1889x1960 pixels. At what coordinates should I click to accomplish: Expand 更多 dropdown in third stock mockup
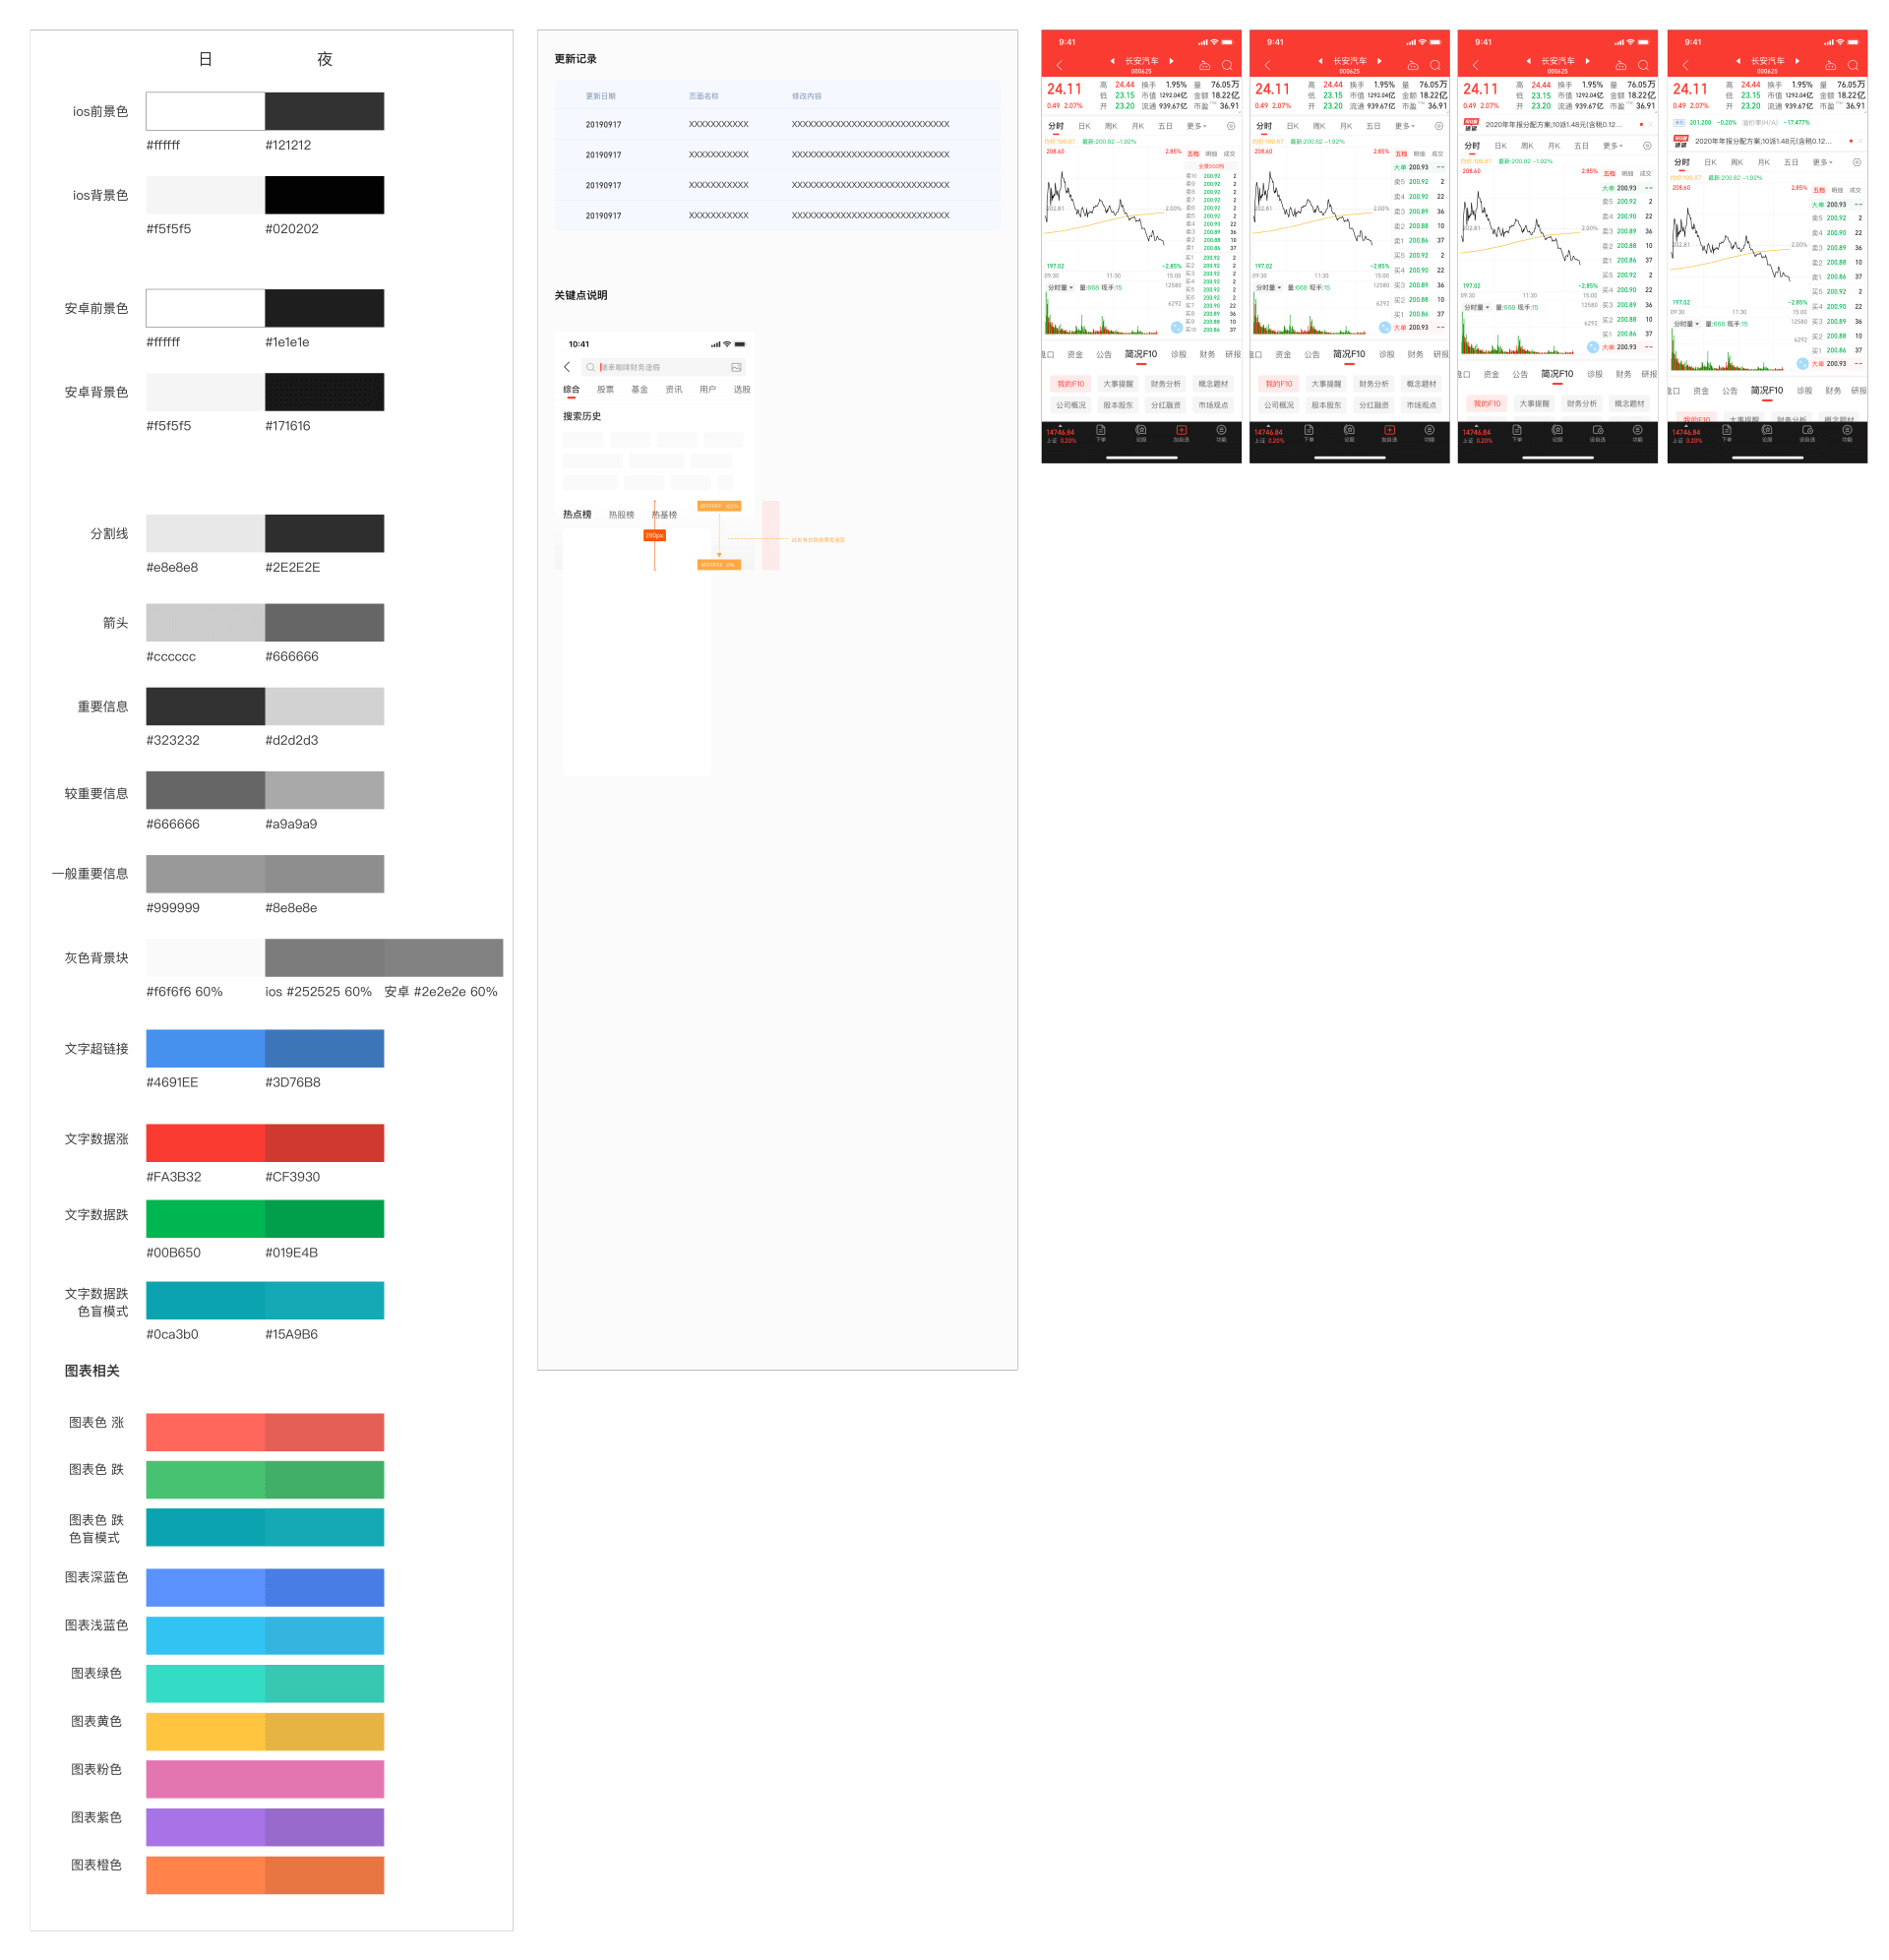click(1612, 146)
